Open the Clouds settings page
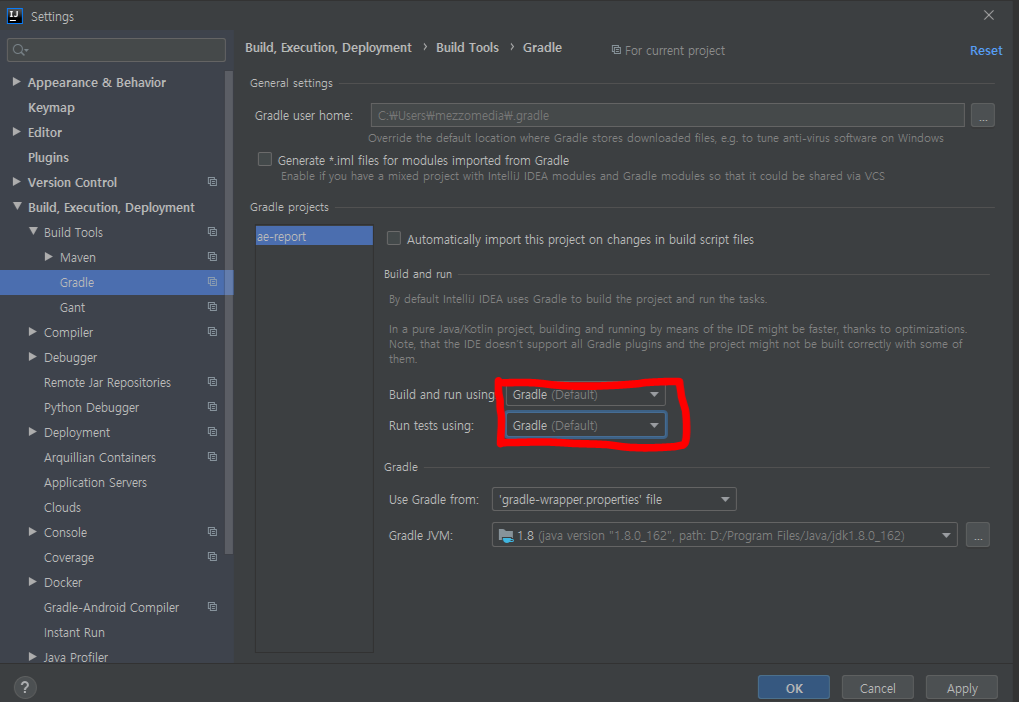Image resolution: width=1019 pixels, height=702 pixels. click(x=62, y=508)
